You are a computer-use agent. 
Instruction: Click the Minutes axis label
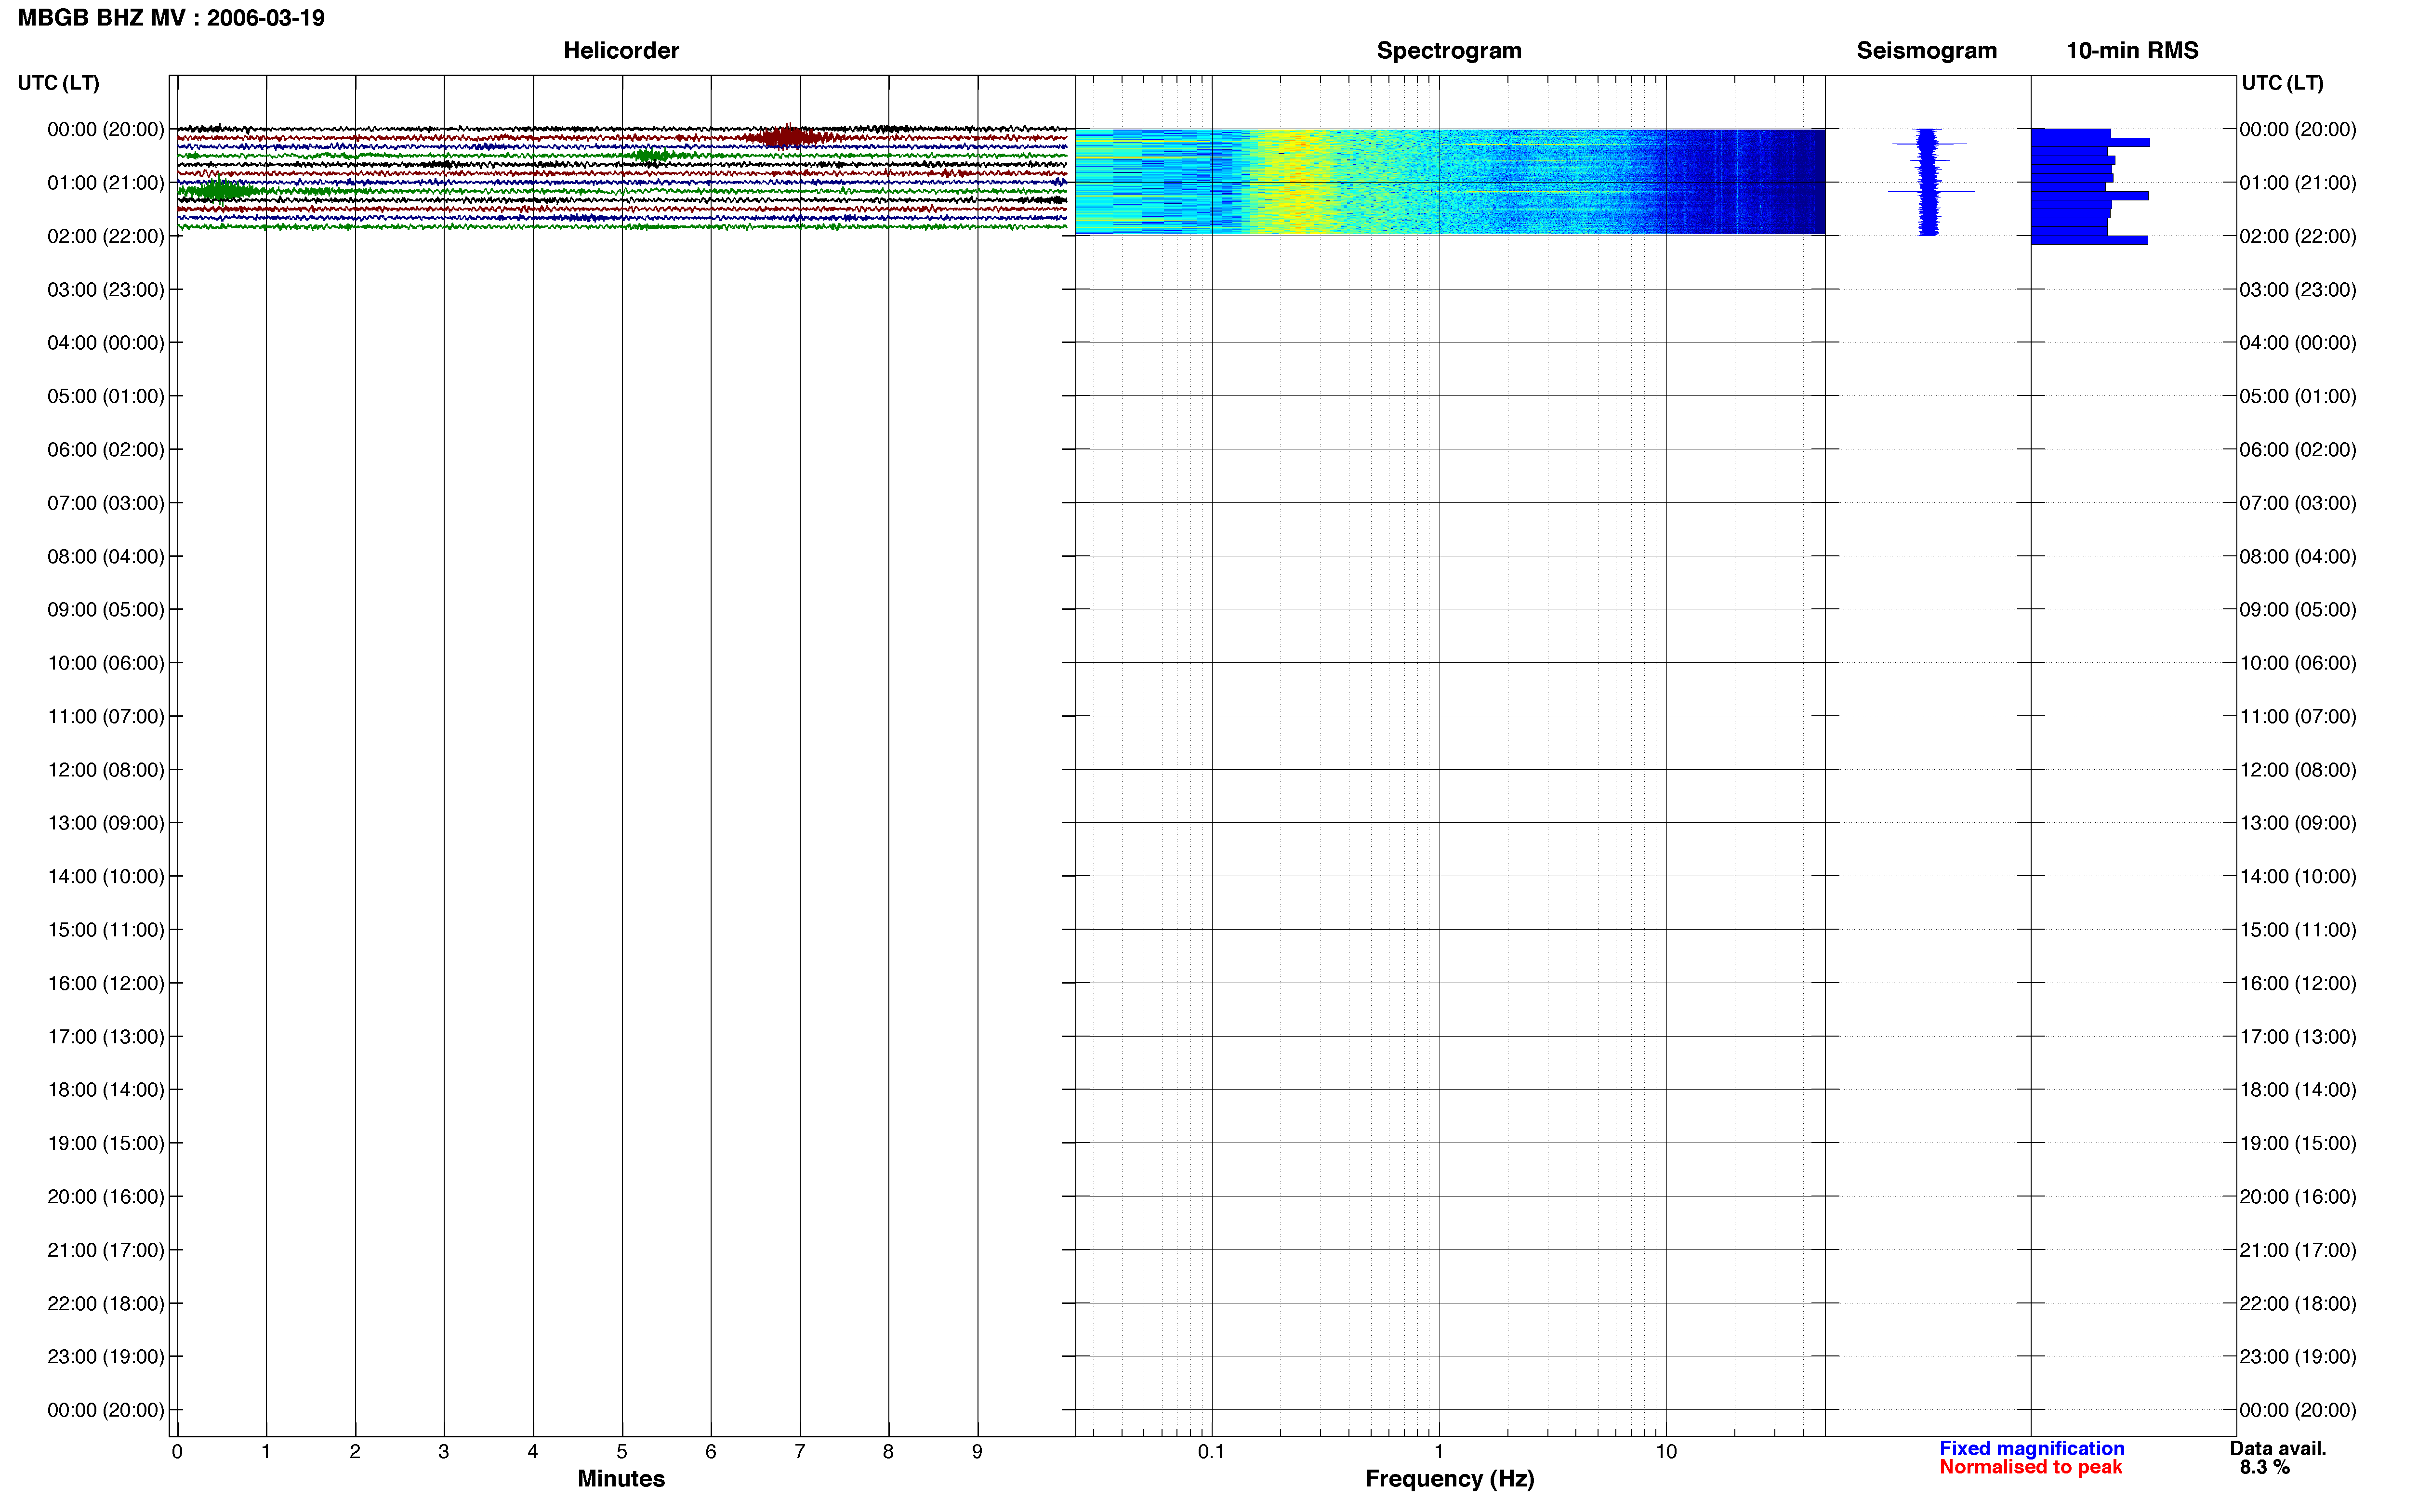[621, 1478]
